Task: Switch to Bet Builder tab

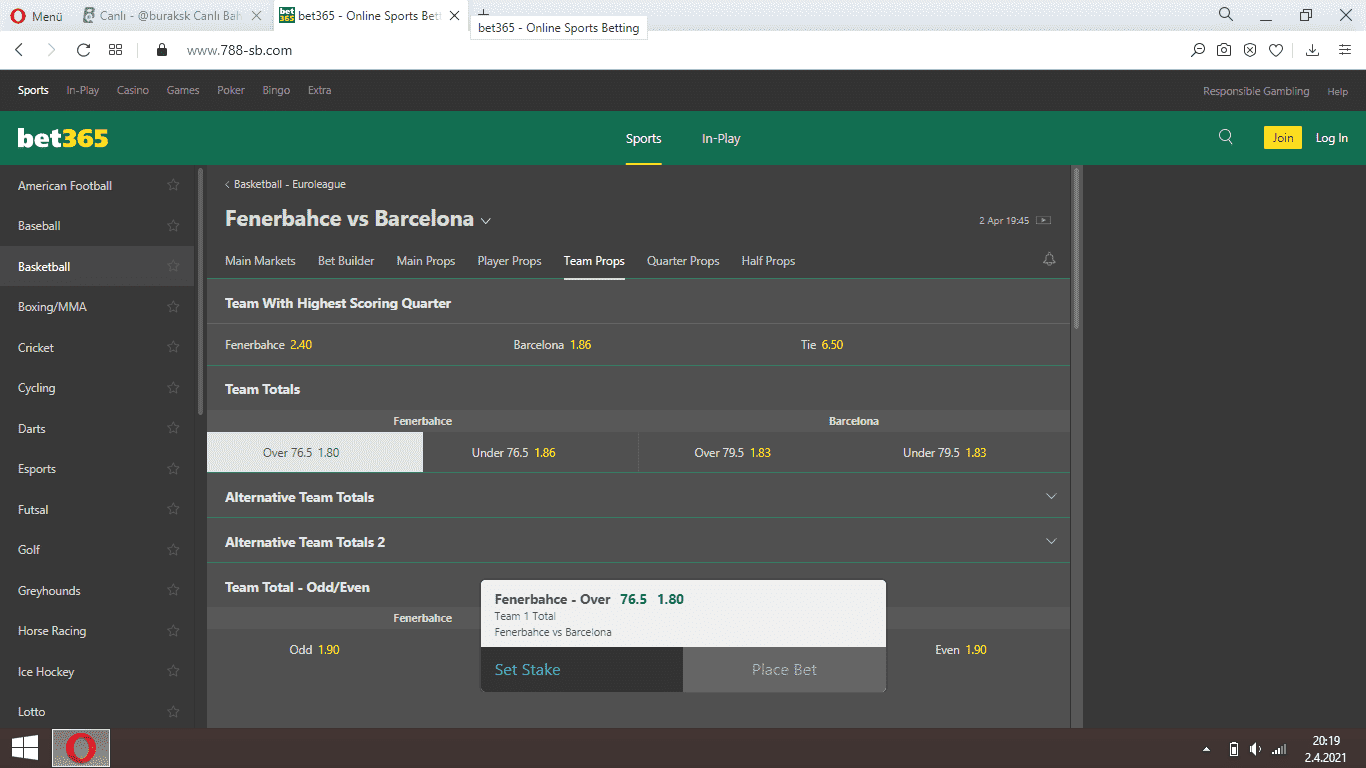Action: tap(346, 261)
